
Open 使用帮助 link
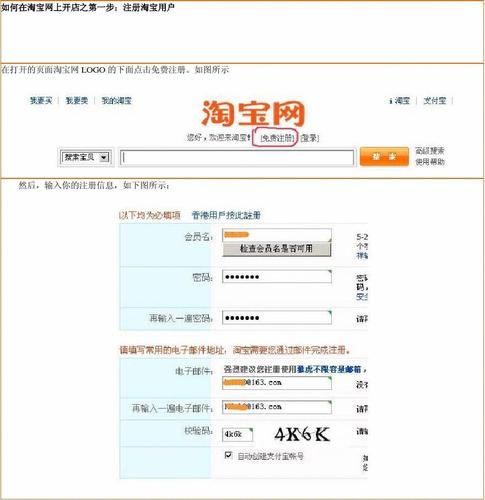[x=430, y=162]
